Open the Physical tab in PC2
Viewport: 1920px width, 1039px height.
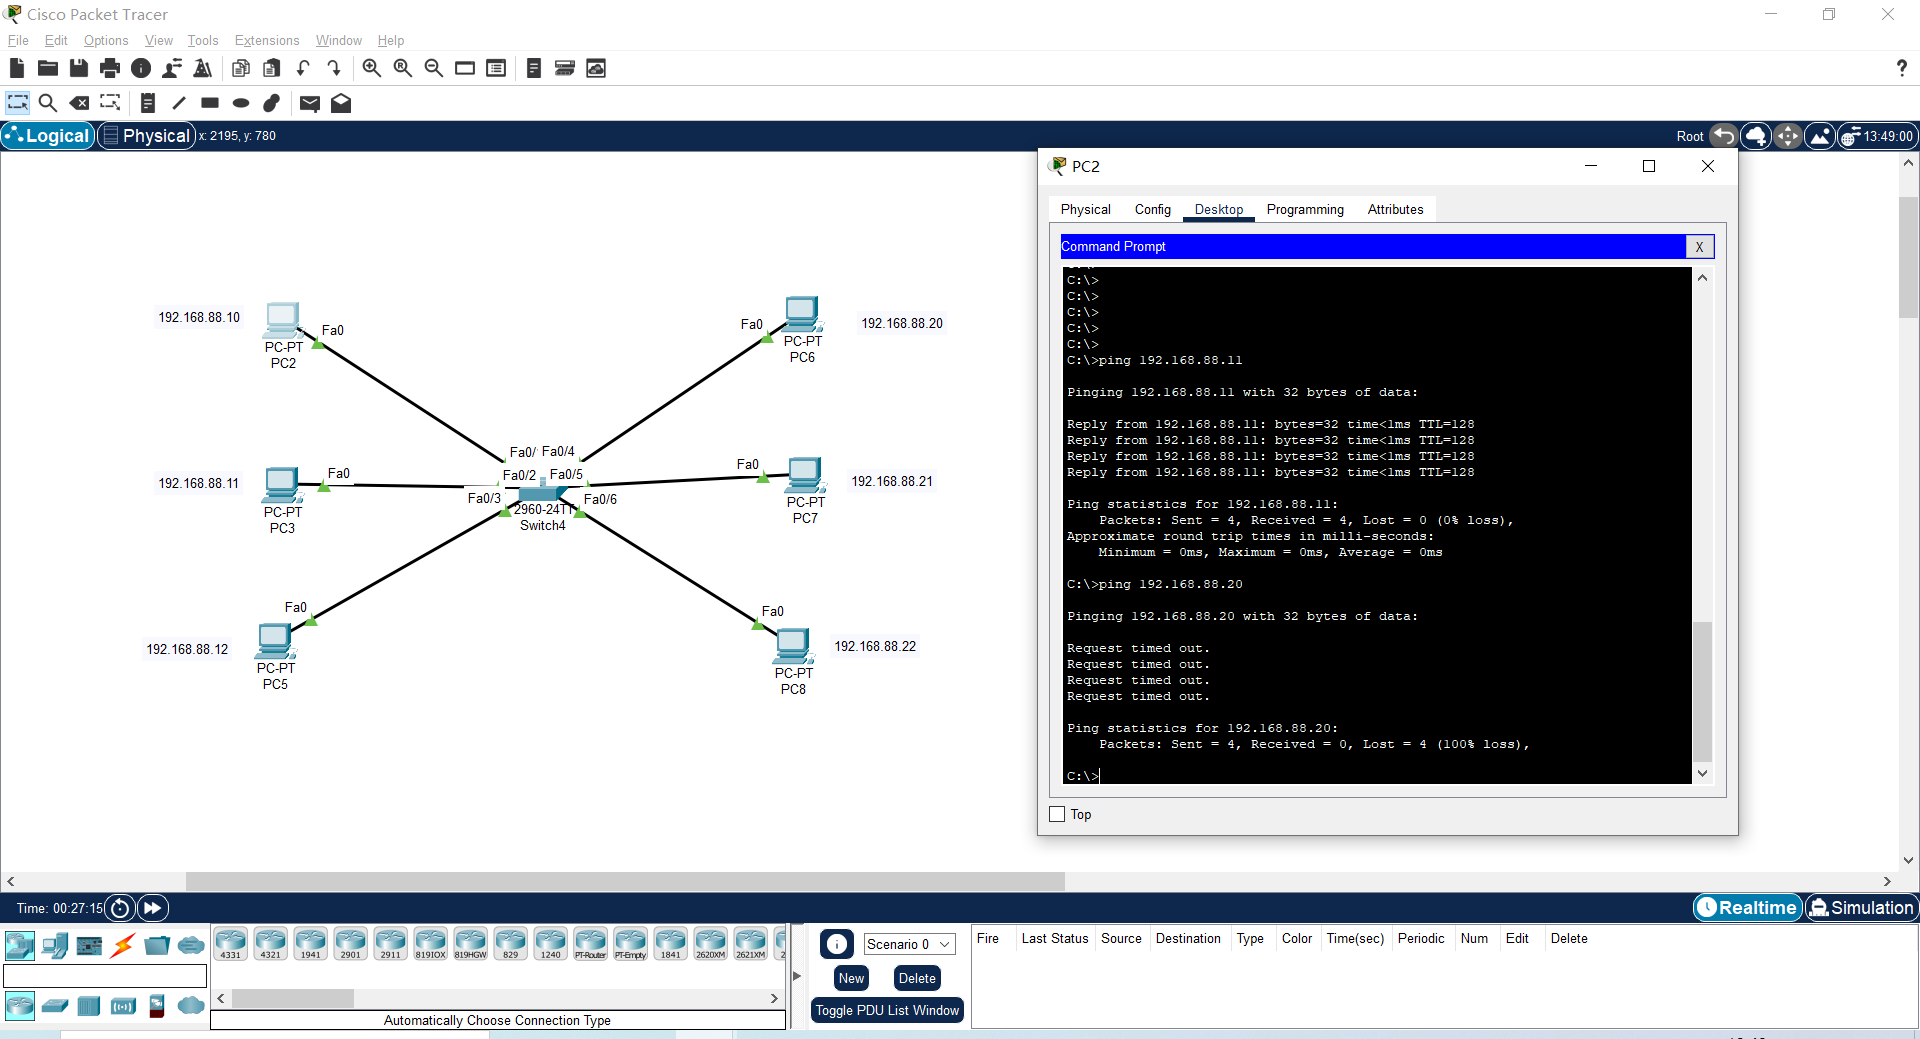click(1086, 209)
